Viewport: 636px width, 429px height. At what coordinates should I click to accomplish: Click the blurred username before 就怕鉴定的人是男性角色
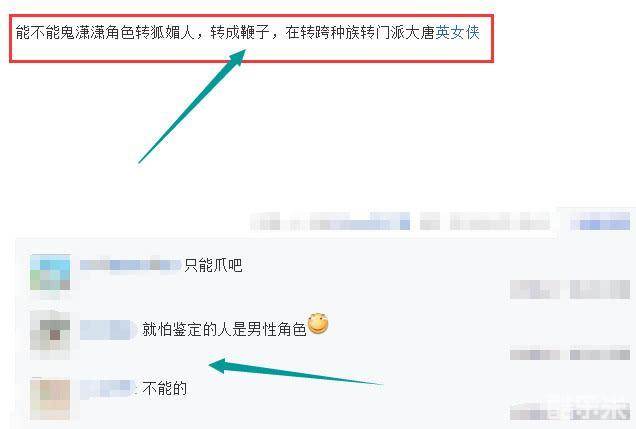108,329
